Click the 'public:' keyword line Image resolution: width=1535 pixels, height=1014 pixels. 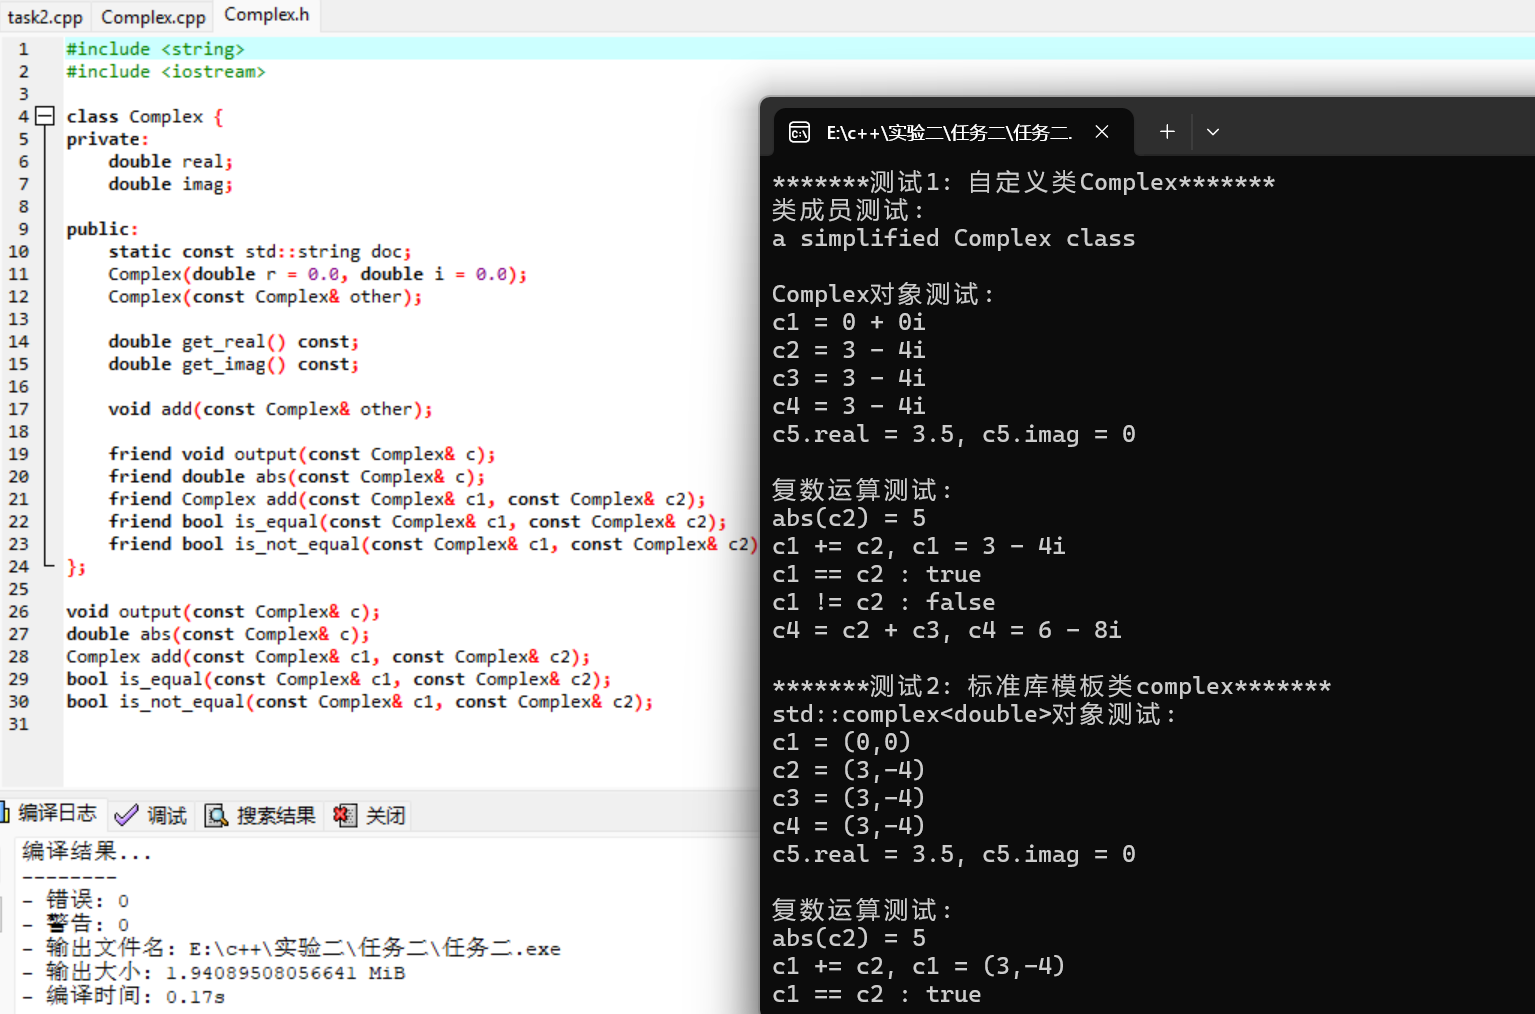[x=102, y=229]
